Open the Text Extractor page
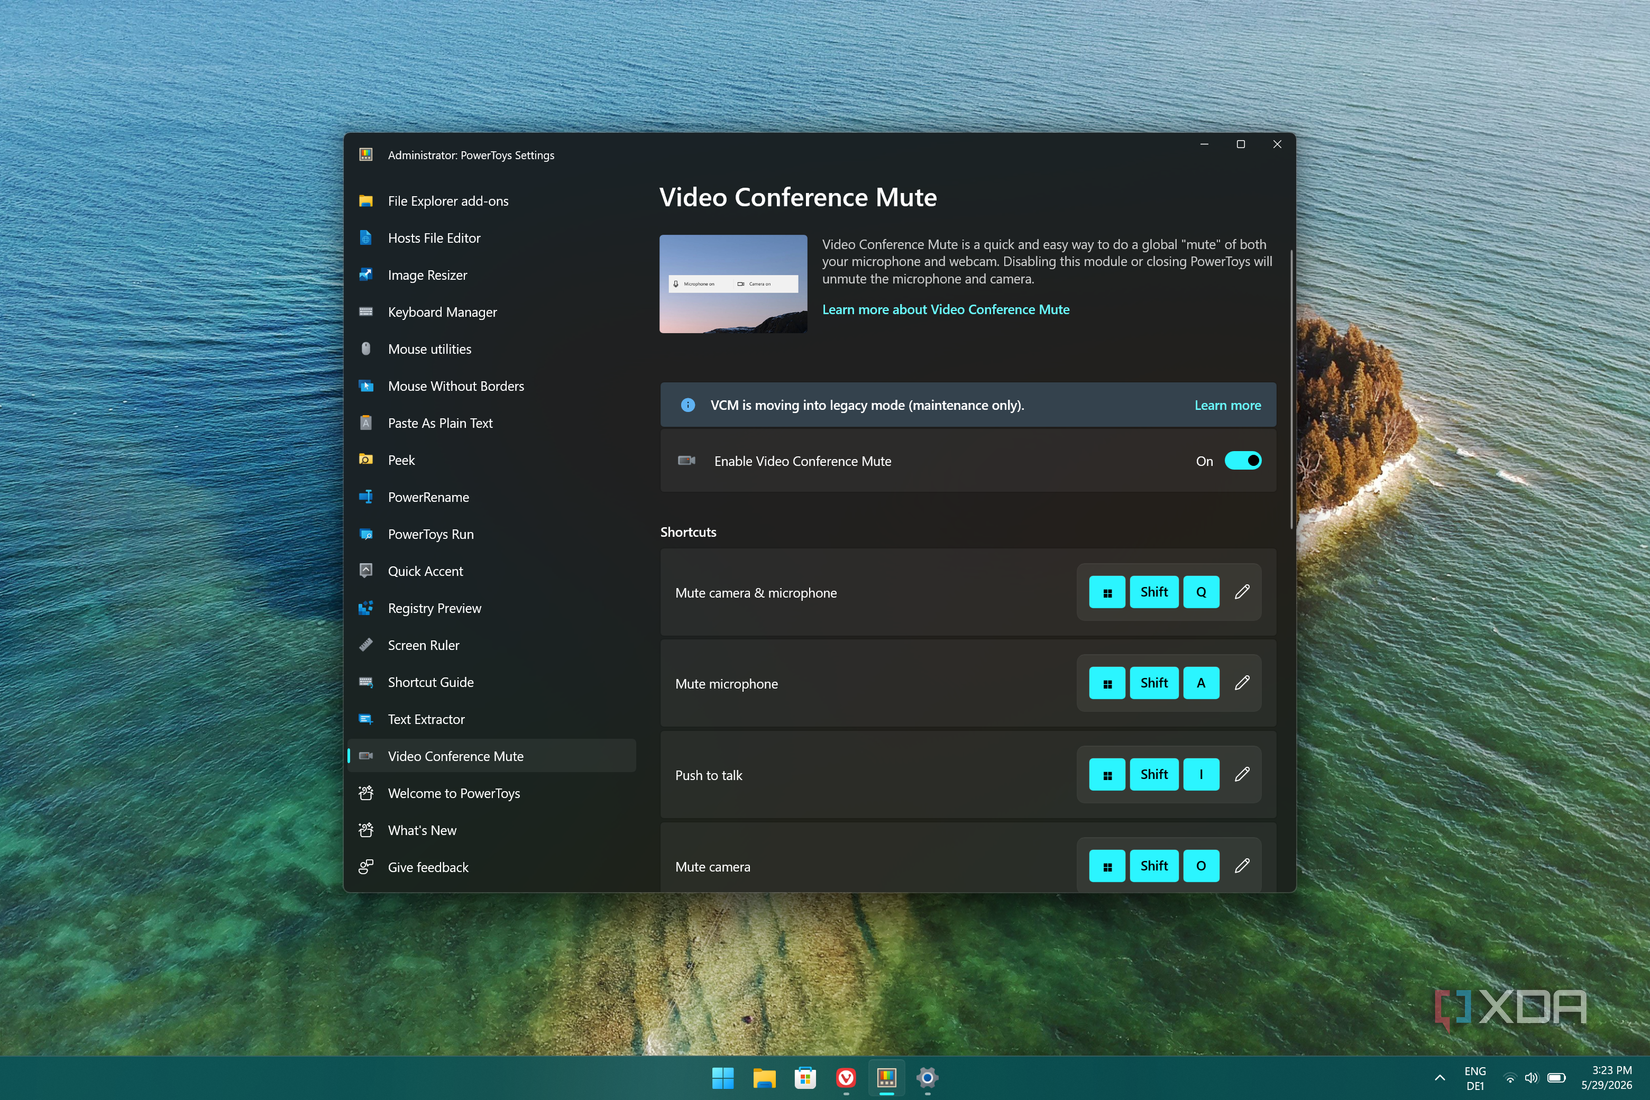 [x=492, y=719]
